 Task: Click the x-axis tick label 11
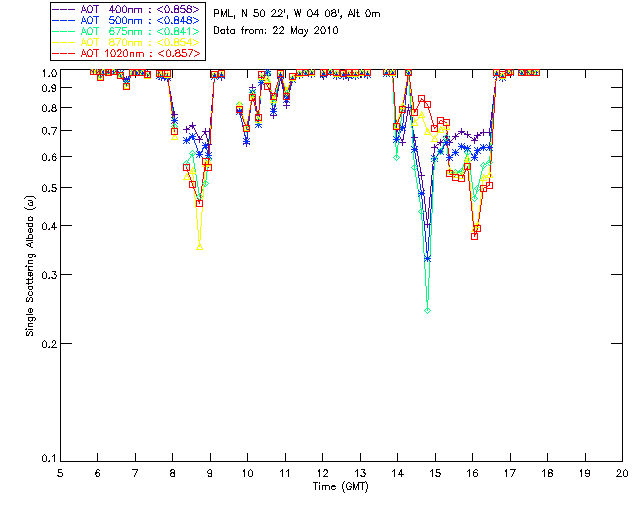coord(285,473)
